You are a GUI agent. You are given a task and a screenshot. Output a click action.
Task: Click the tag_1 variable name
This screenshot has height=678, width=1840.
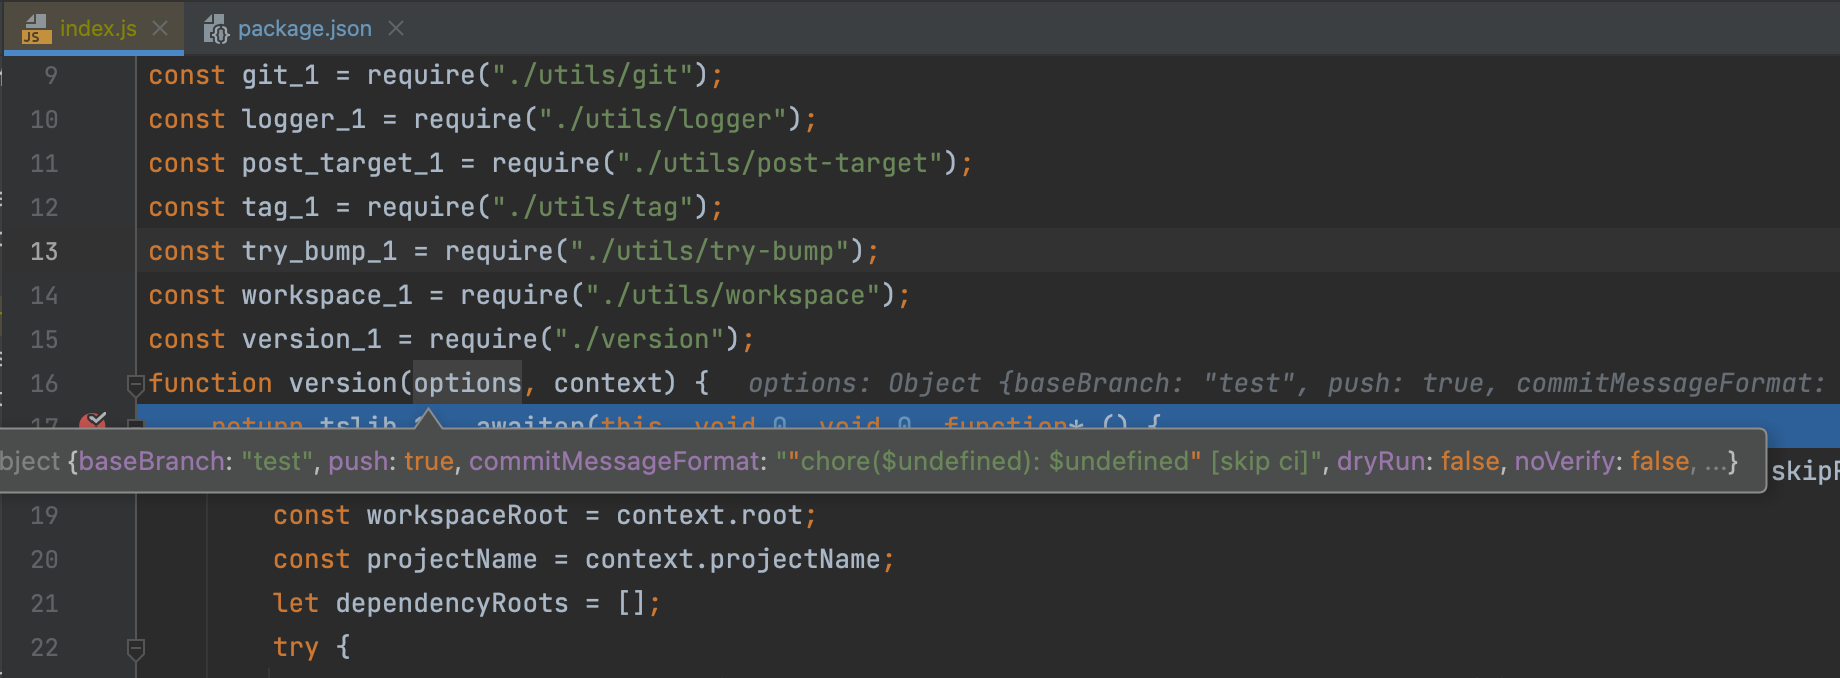tap(280, 207)
